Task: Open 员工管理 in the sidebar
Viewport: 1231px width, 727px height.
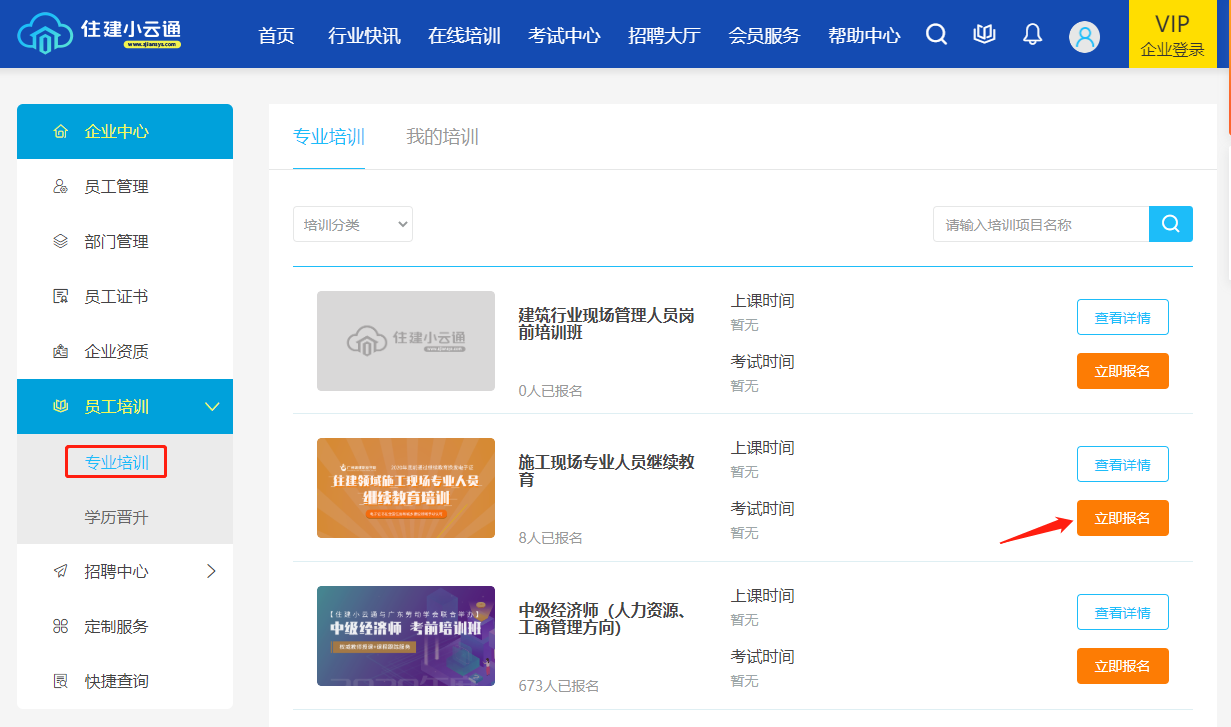Action: pyautogui.click(x=116, y=187)
